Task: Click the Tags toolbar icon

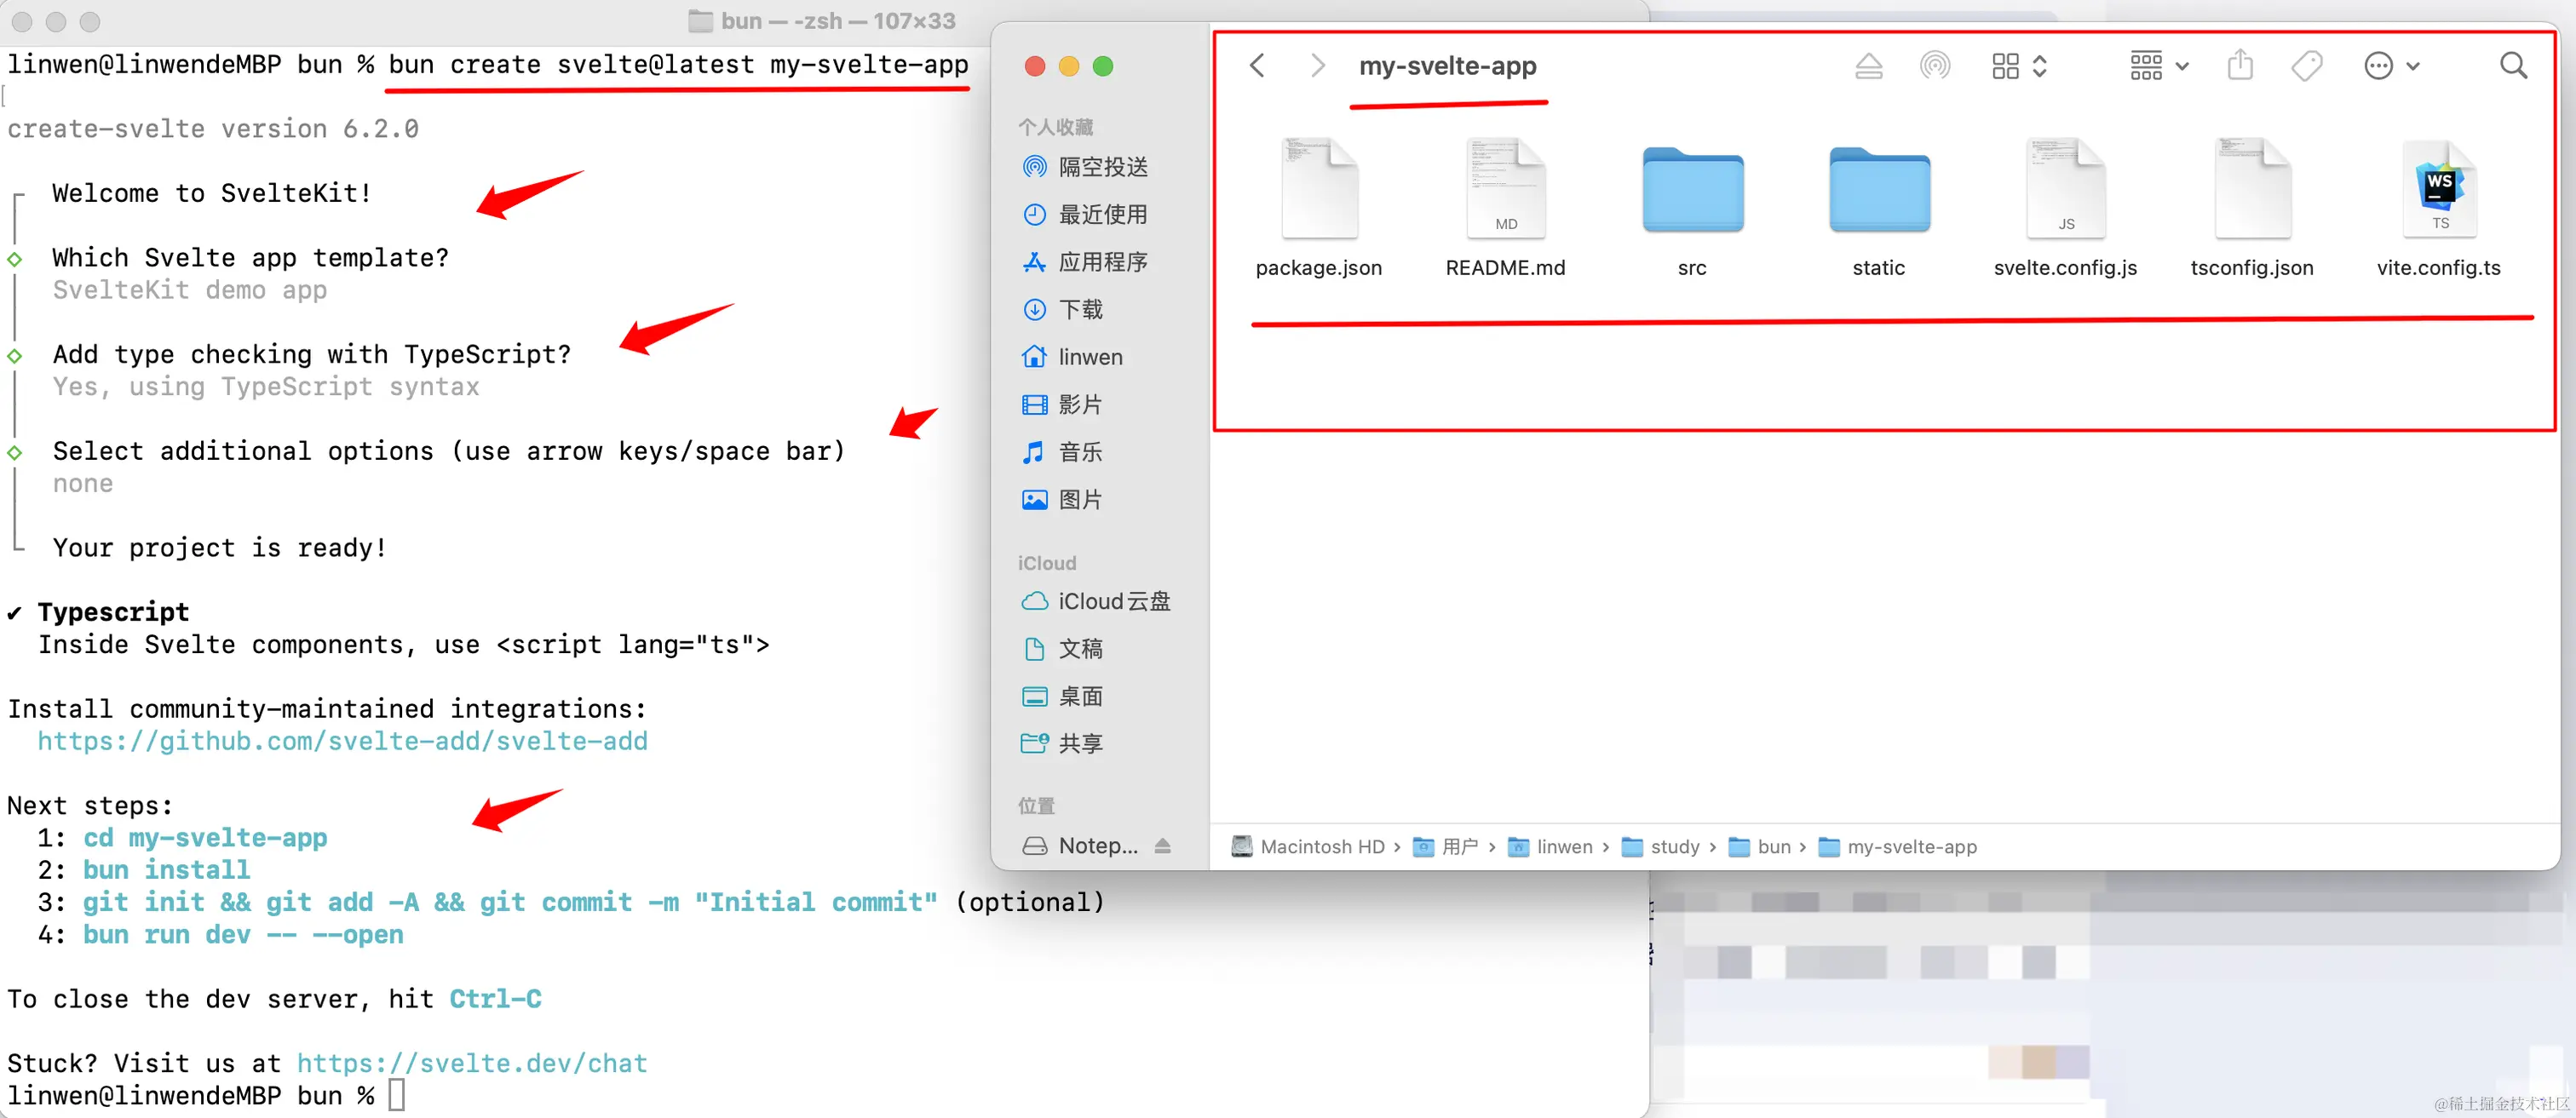Action: click(x=2306, y=66)
